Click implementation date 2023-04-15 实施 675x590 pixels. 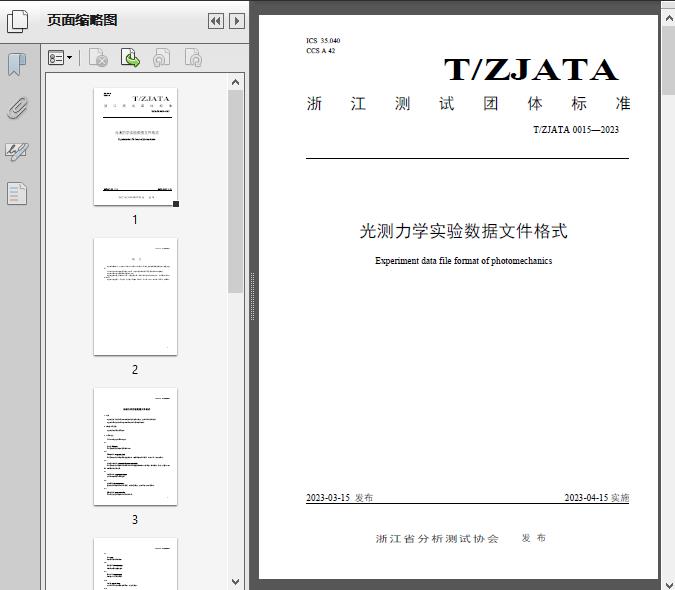597,497
